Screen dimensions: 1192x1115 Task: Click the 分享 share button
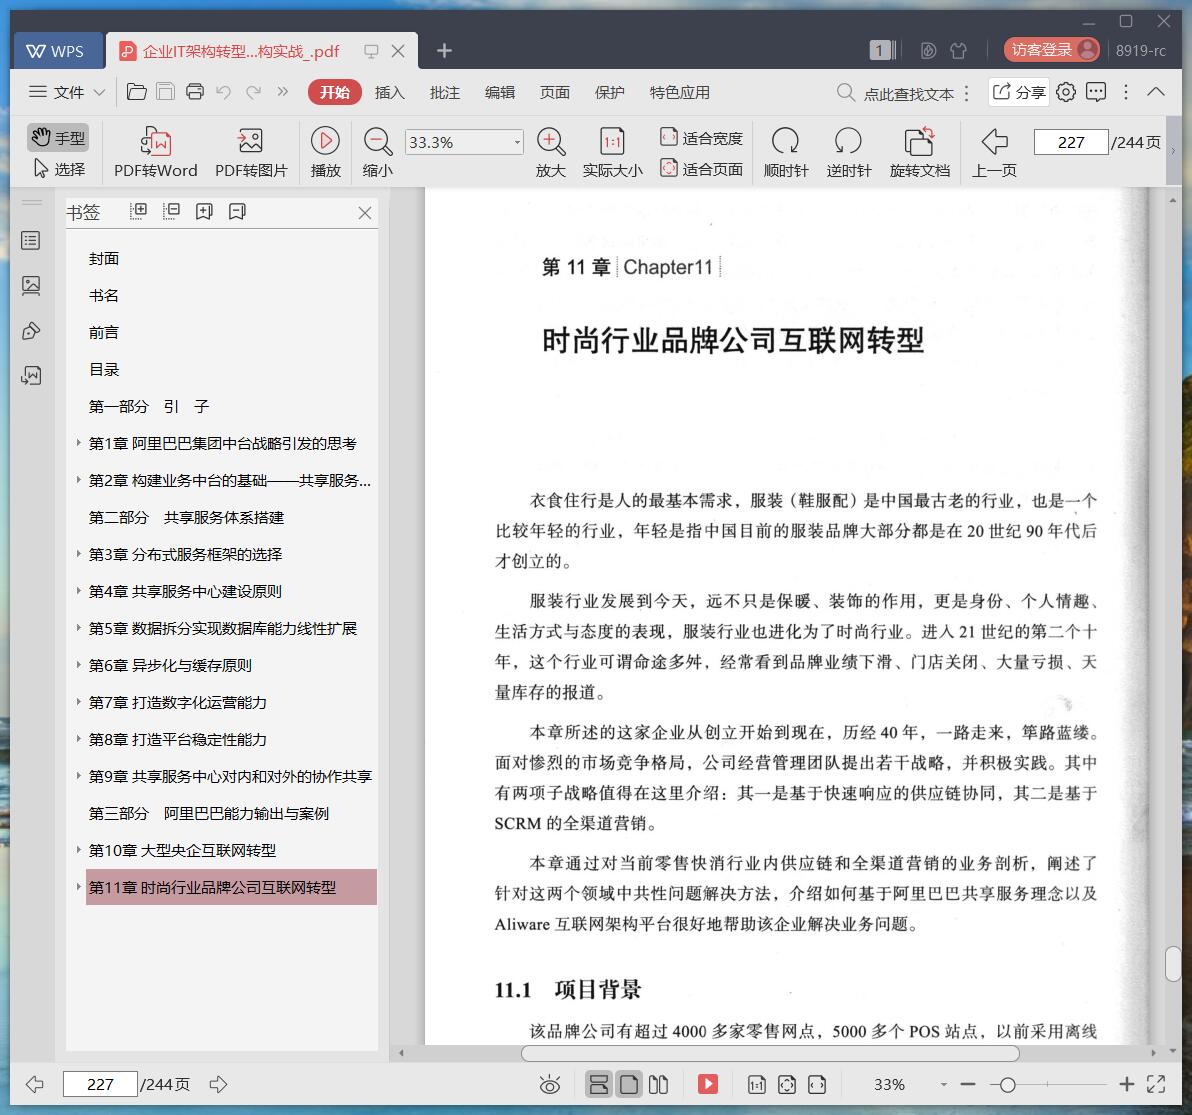1019,92
